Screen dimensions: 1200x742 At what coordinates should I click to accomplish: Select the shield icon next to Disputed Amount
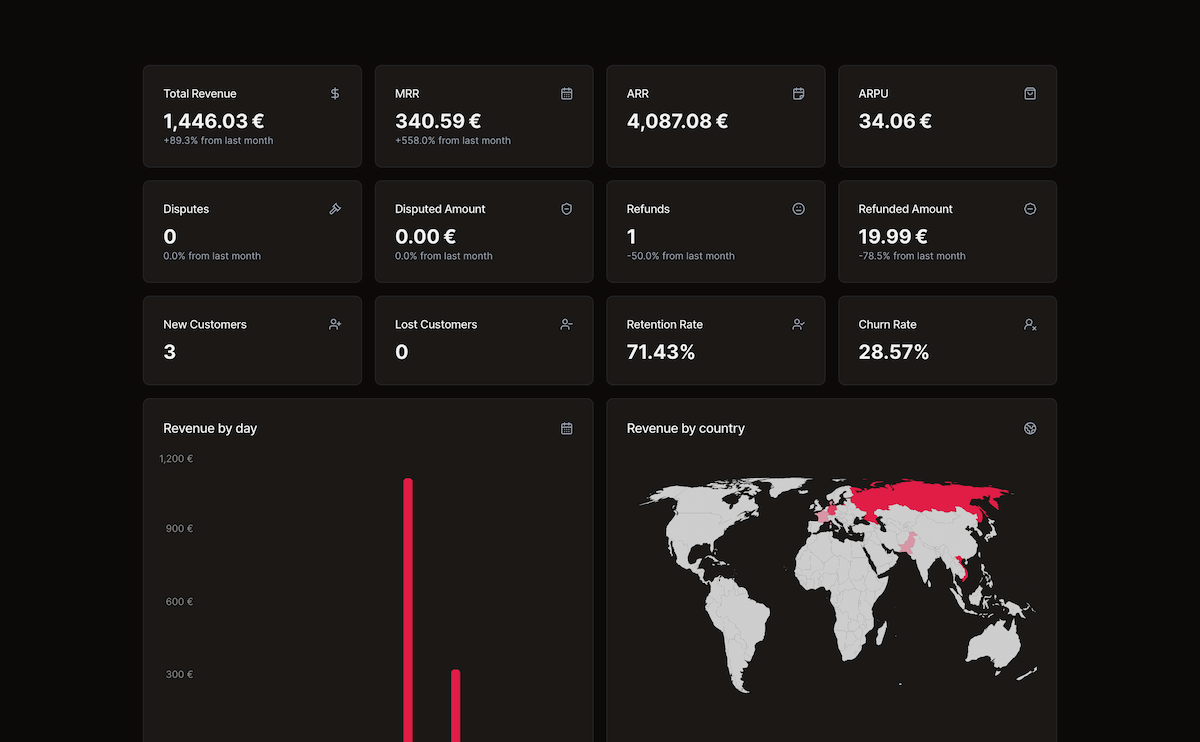566,209
